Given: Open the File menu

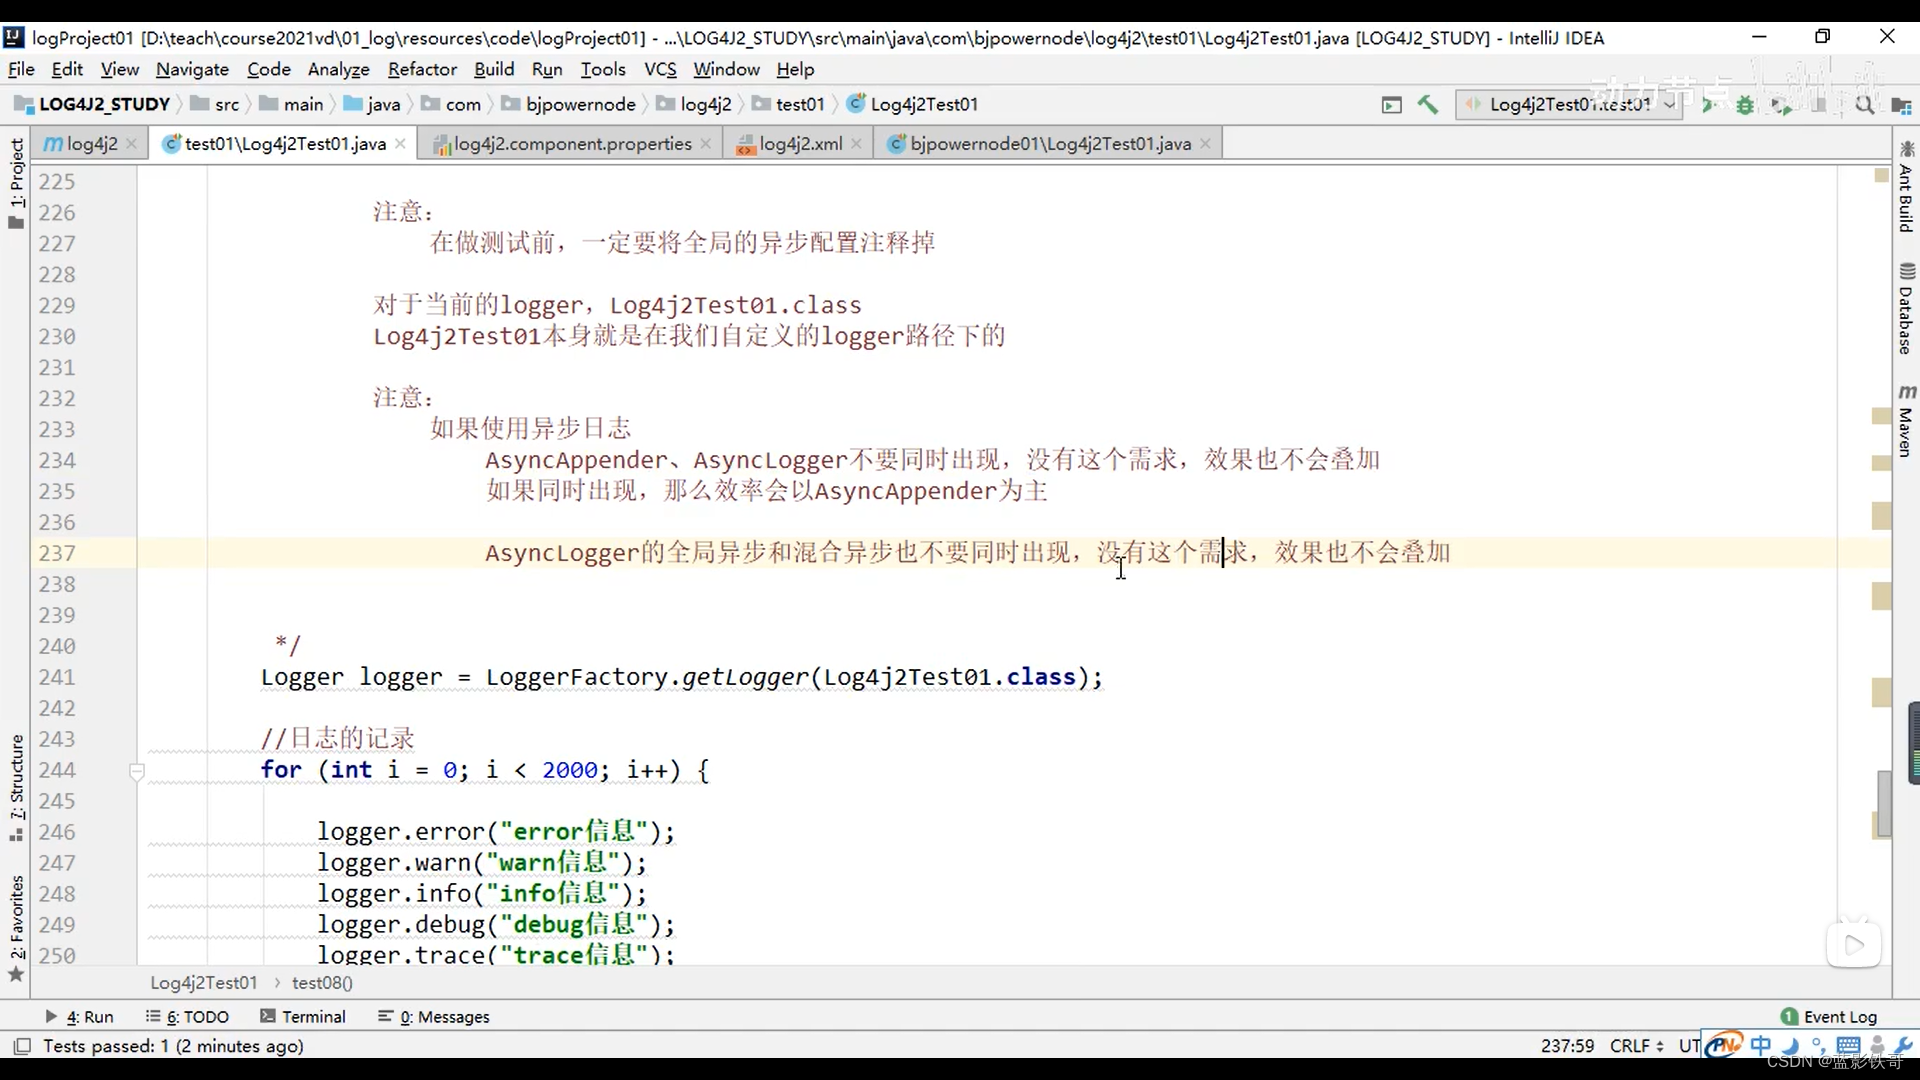Looking at the screenshot, I should click(21, 69).
